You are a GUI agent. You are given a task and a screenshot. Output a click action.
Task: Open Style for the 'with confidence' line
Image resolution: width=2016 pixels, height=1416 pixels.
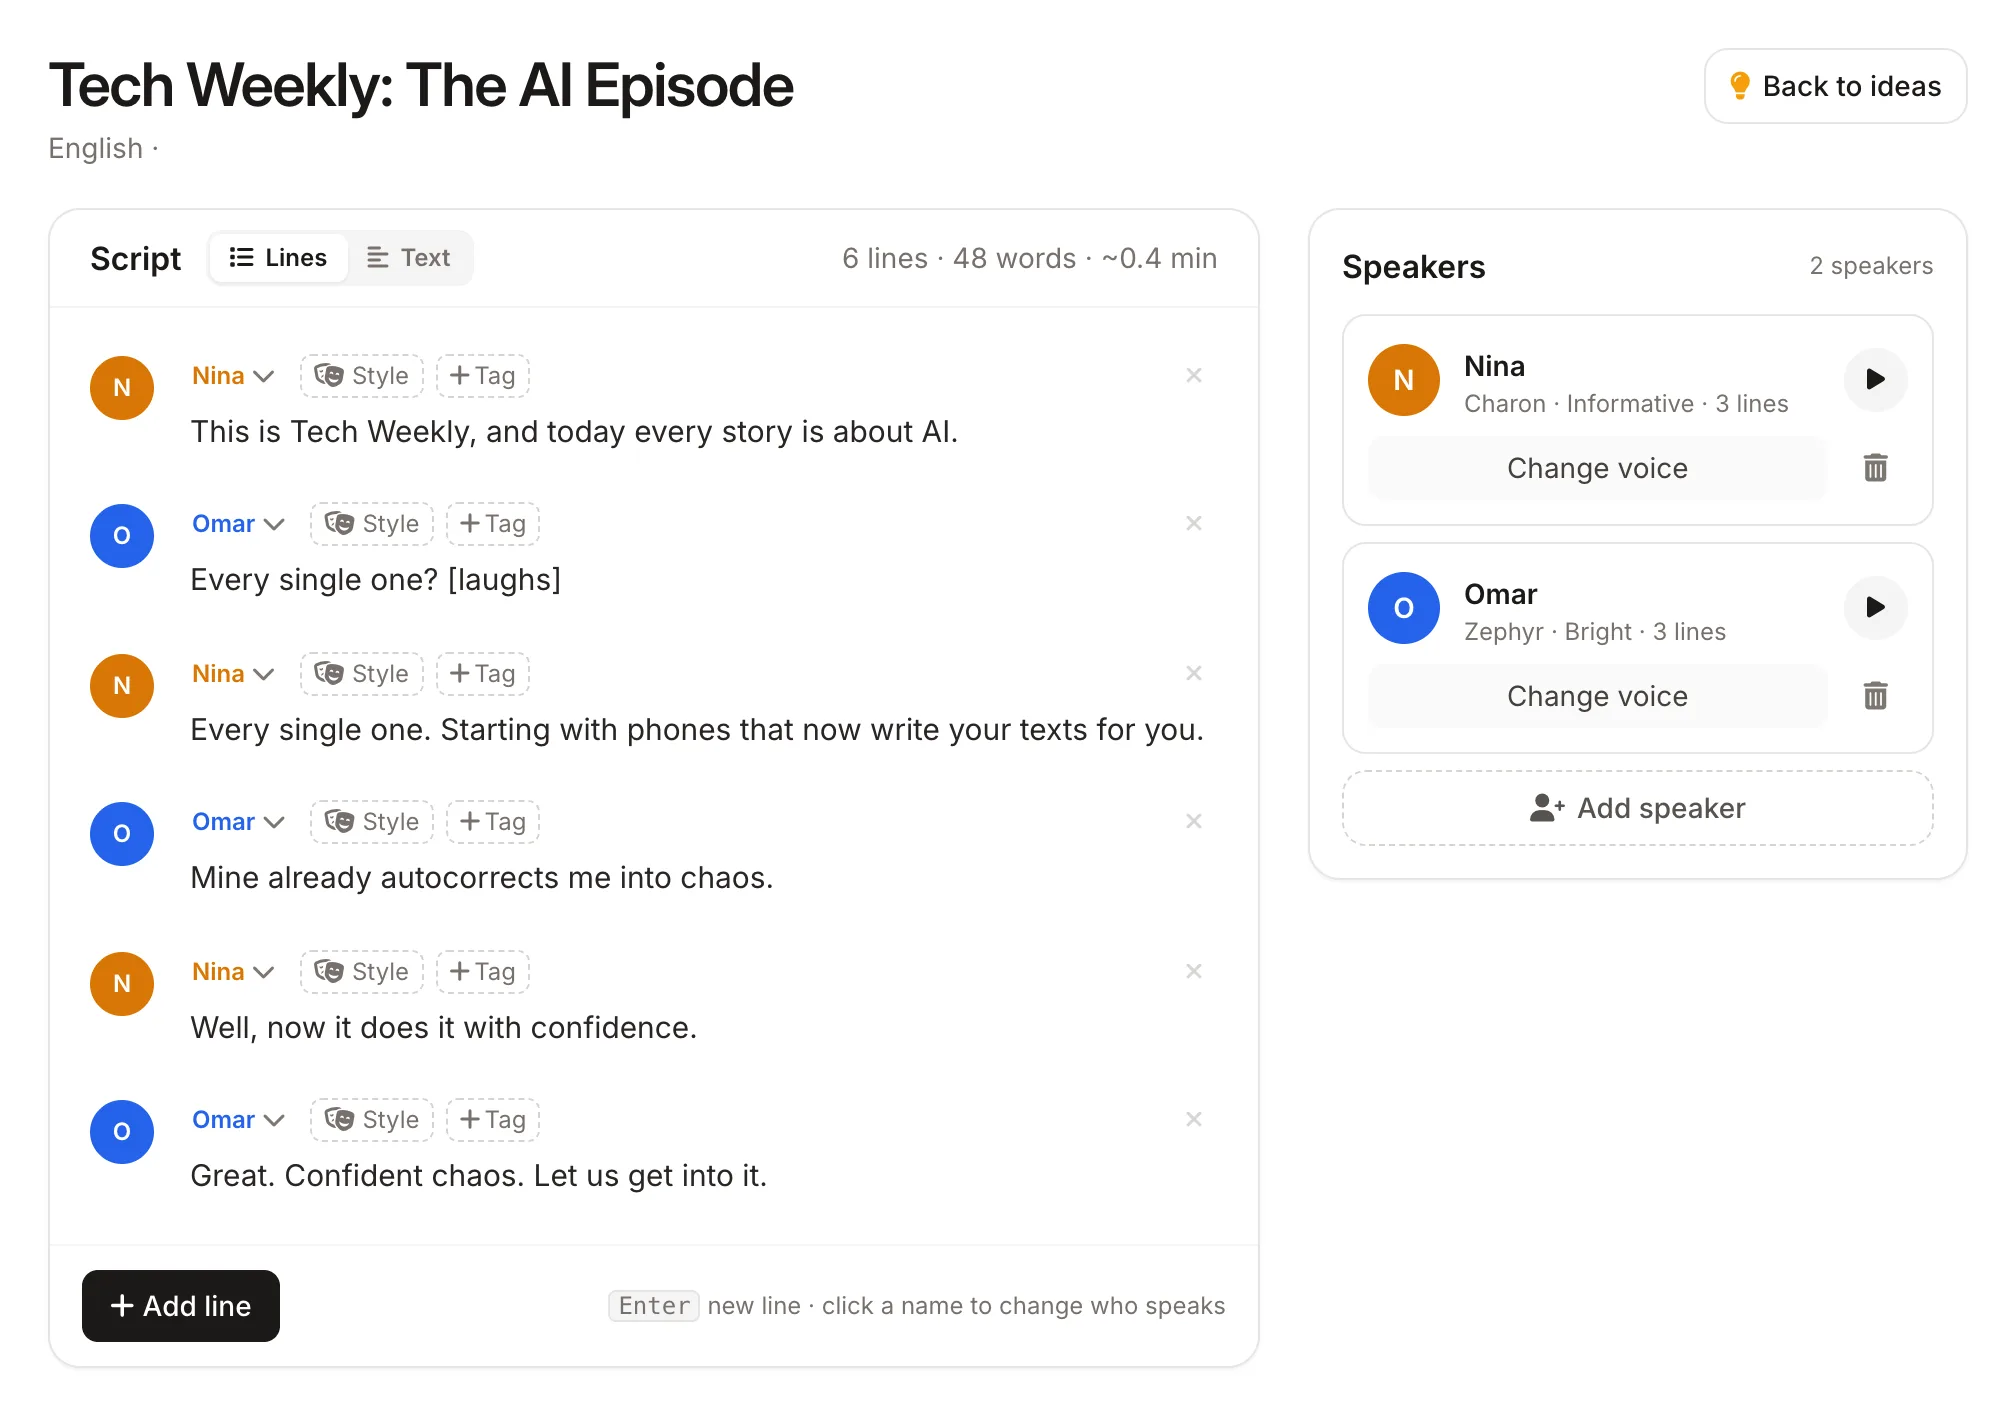(x=362, y=972)
